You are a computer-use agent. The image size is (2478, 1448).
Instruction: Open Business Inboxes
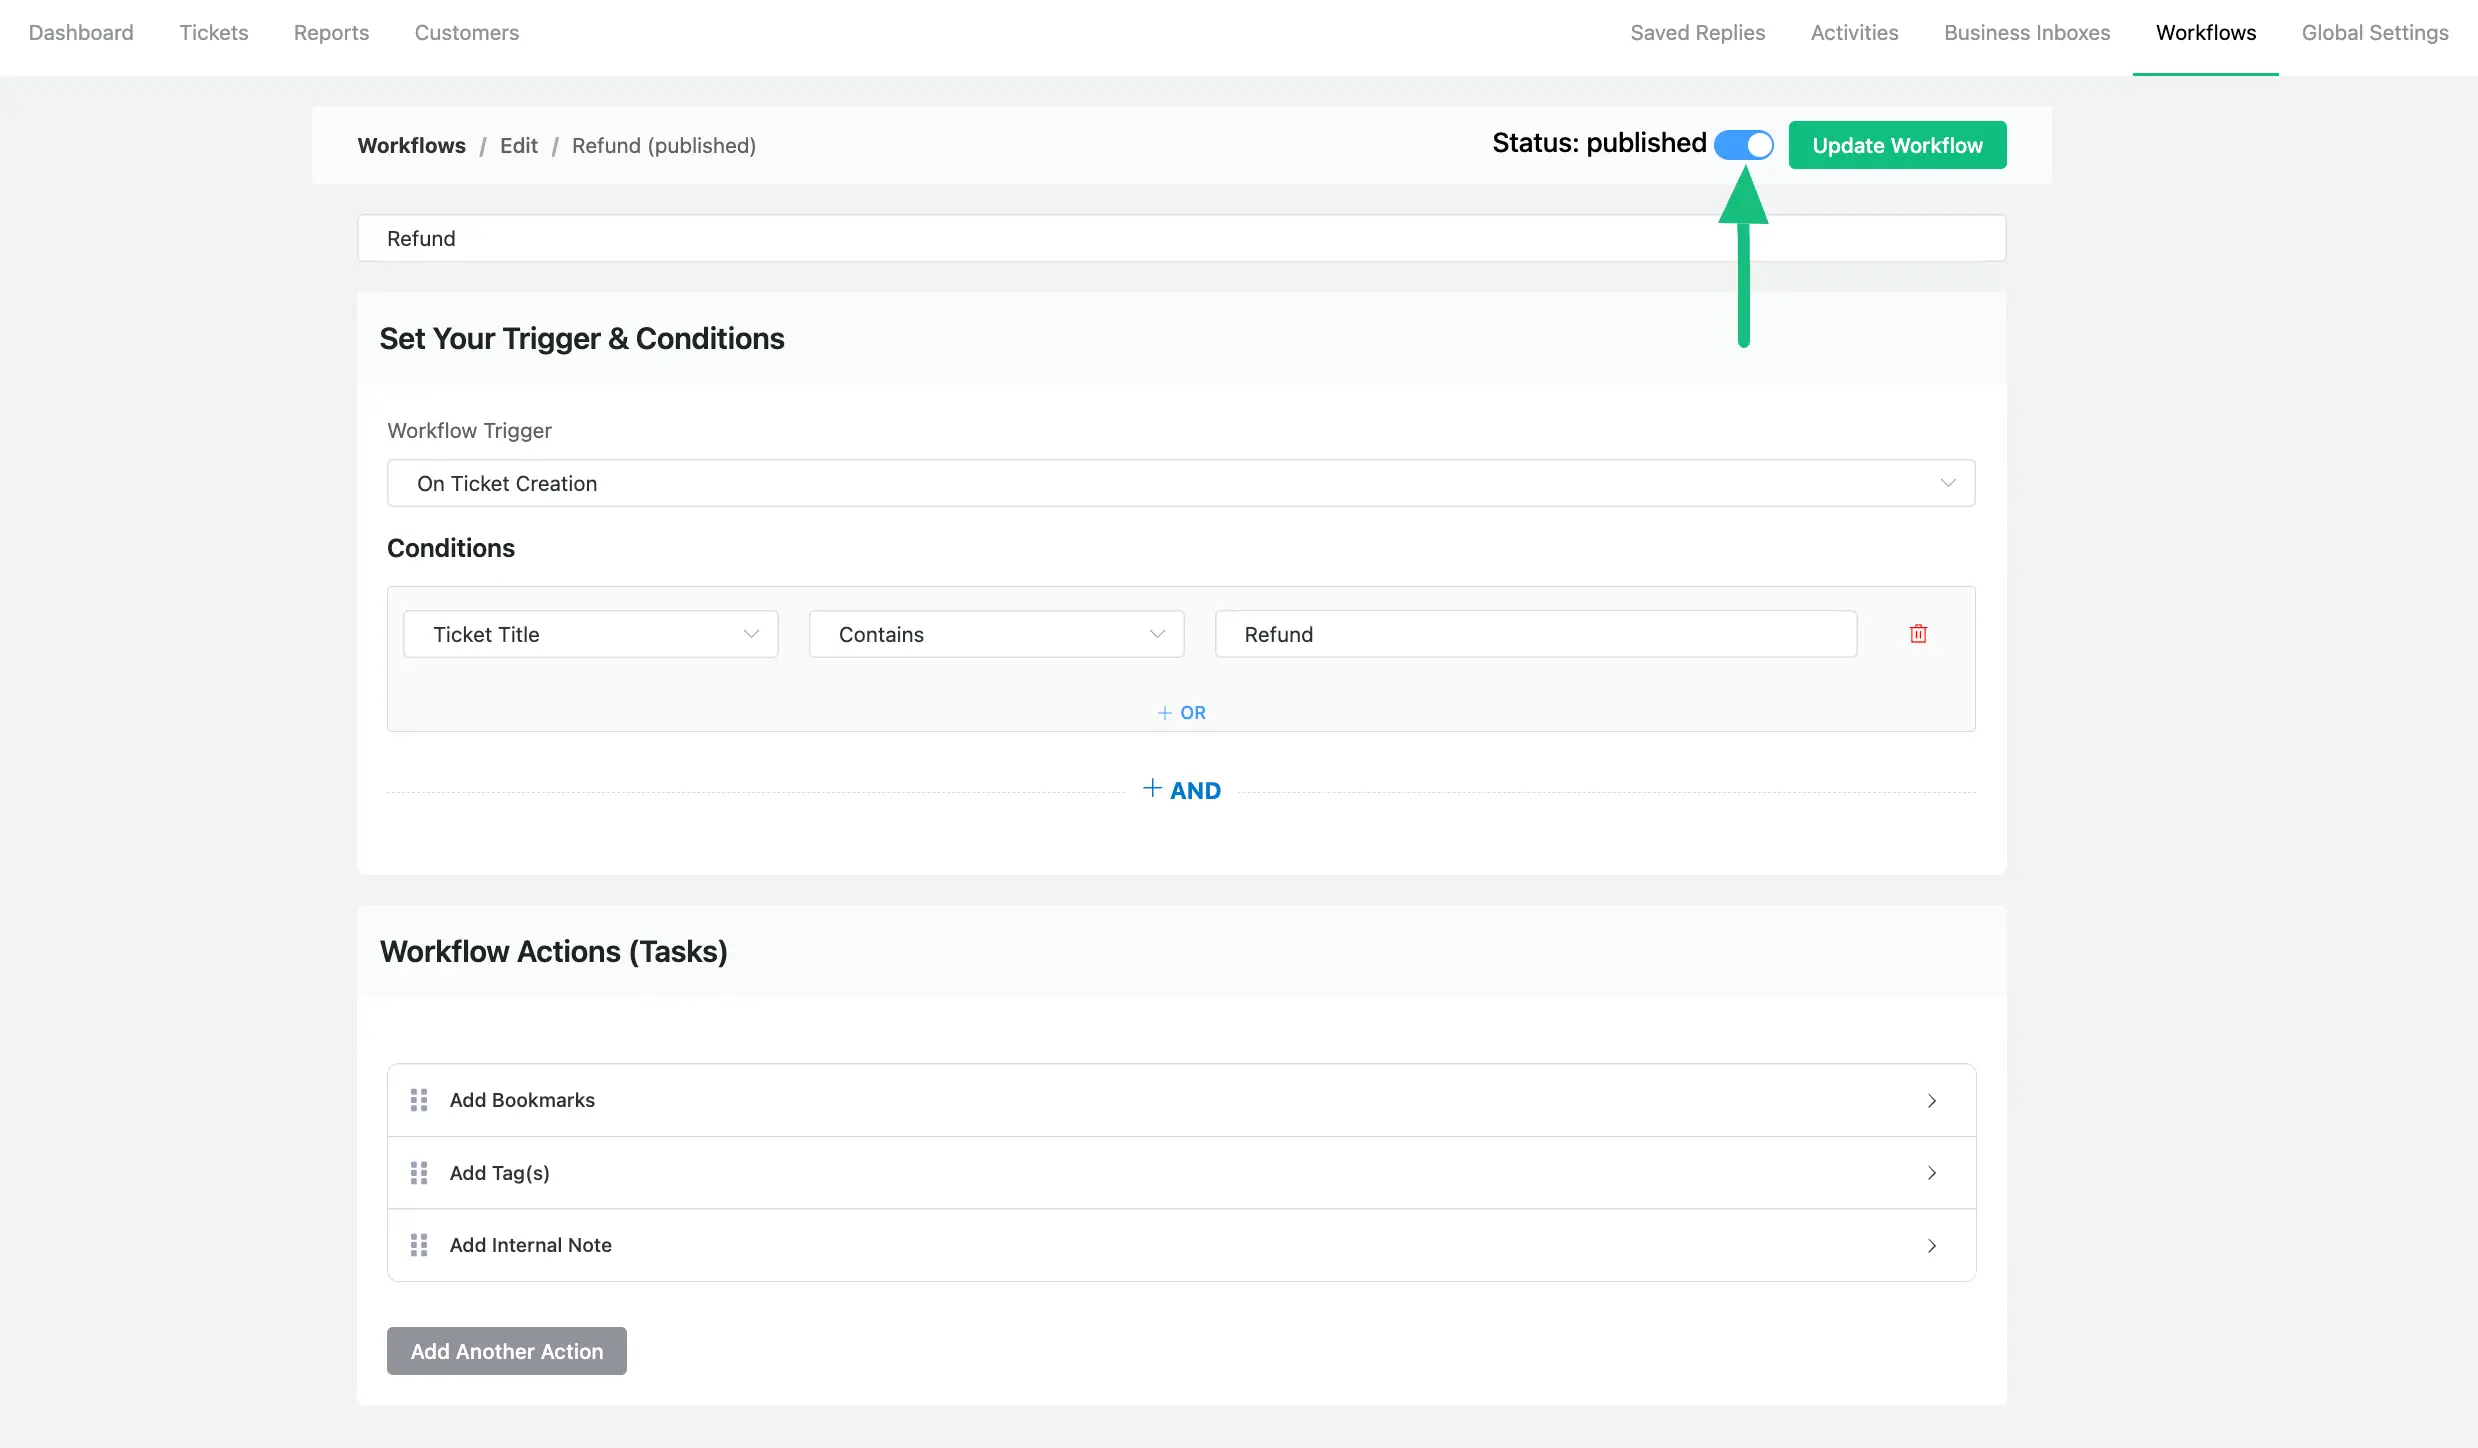(2027, 33)
